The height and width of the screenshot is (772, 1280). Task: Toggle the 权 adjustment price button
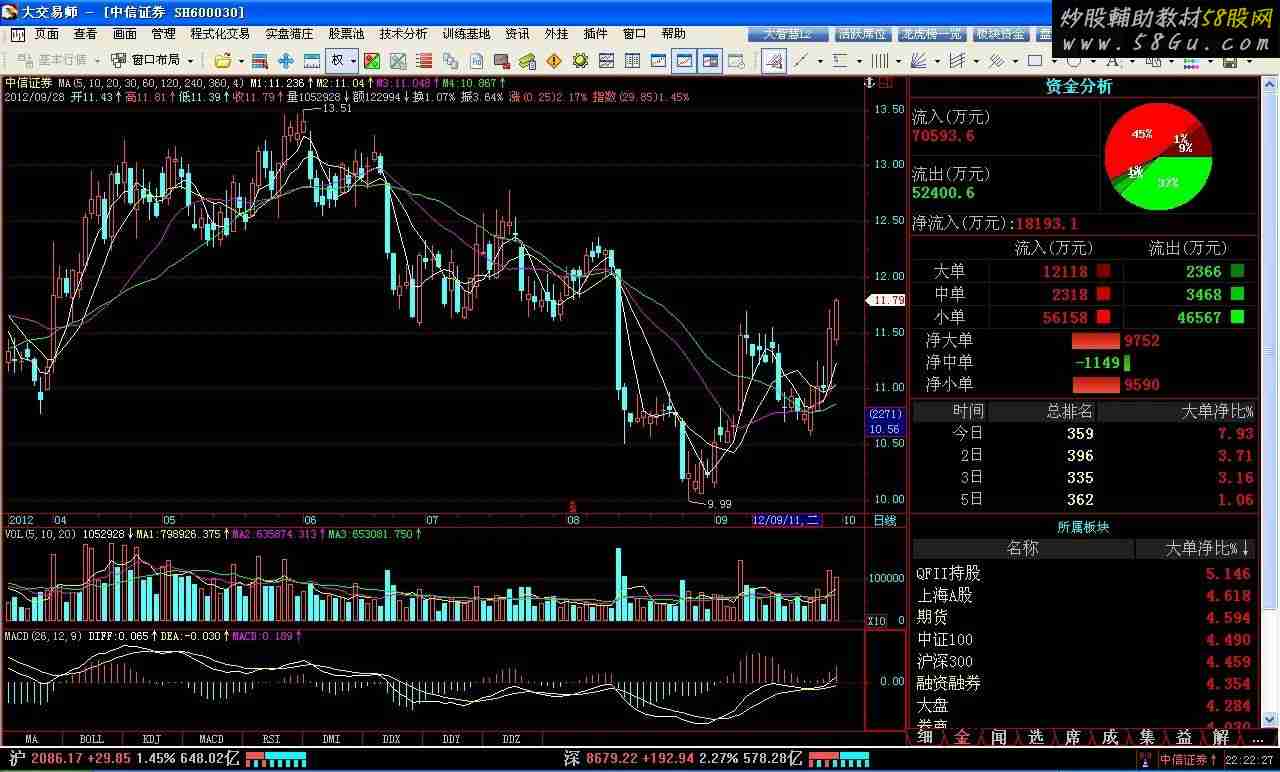tap(337, 60)
